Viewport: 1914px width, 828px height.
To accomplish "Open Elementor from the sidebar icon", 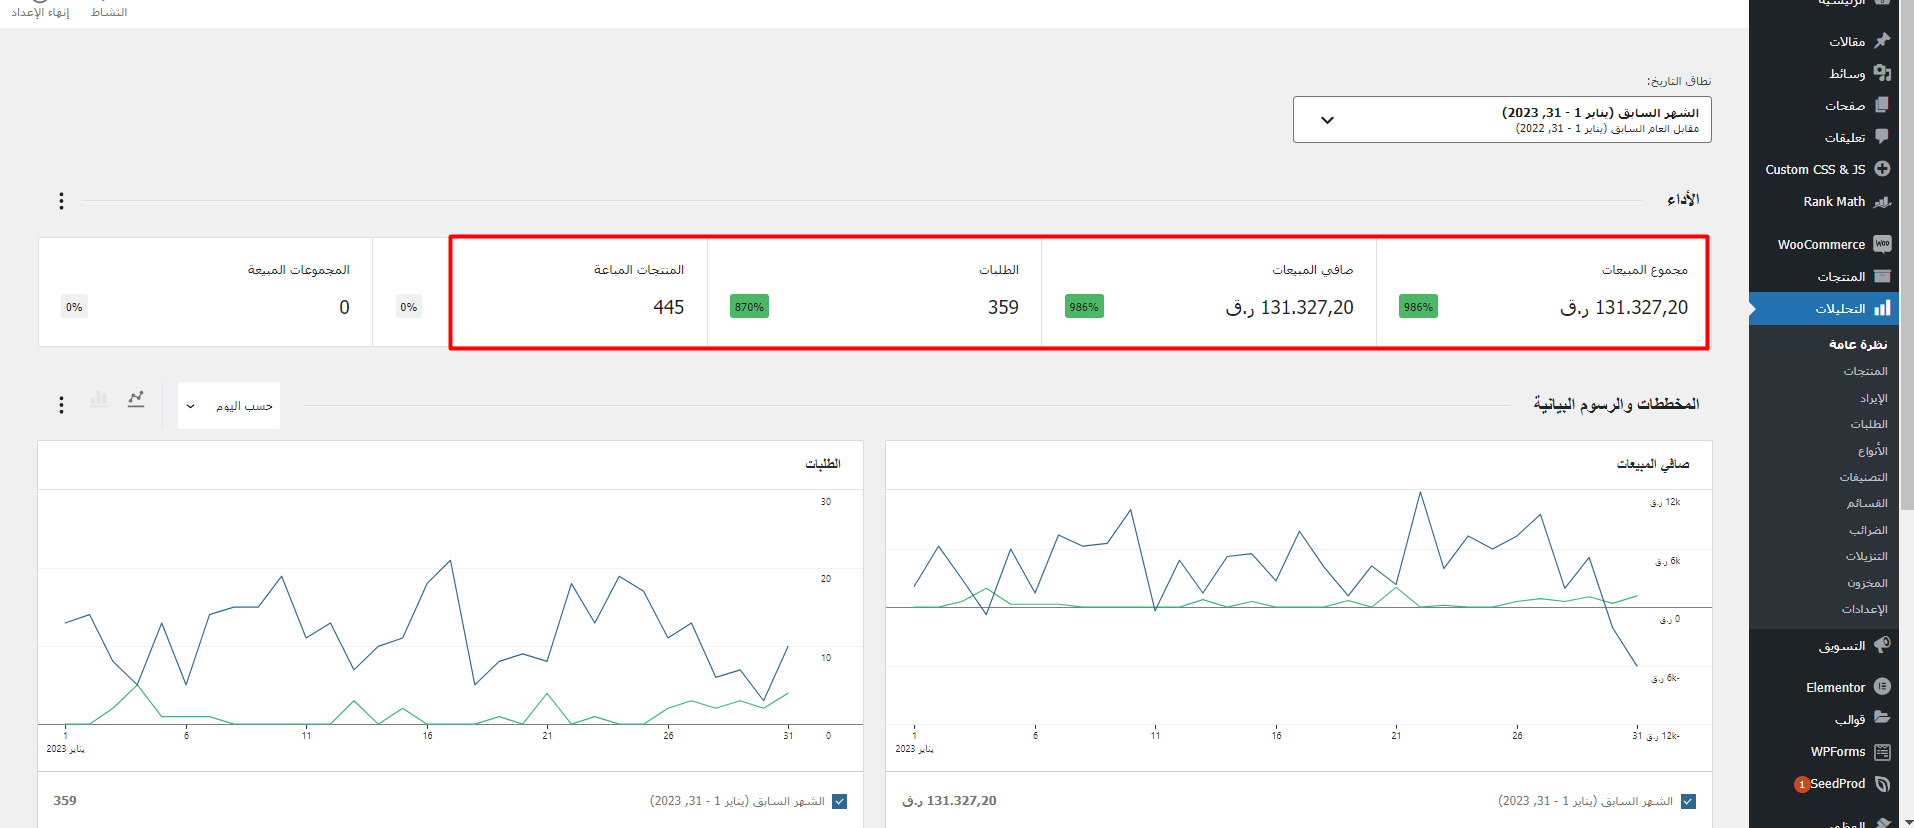I will point(1882,687).
